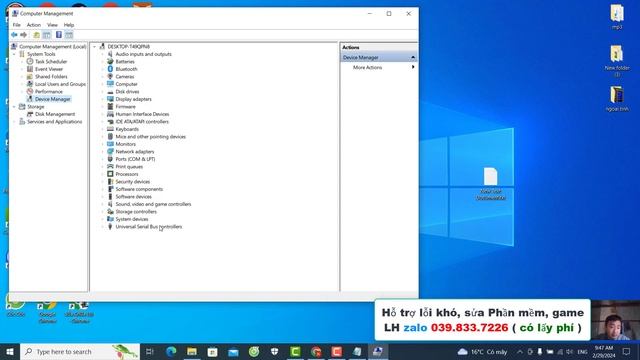Image resolution: width=640 pixels, height=360 pixels.
Task: Click the Windows Start button
Action: [10, 351]
